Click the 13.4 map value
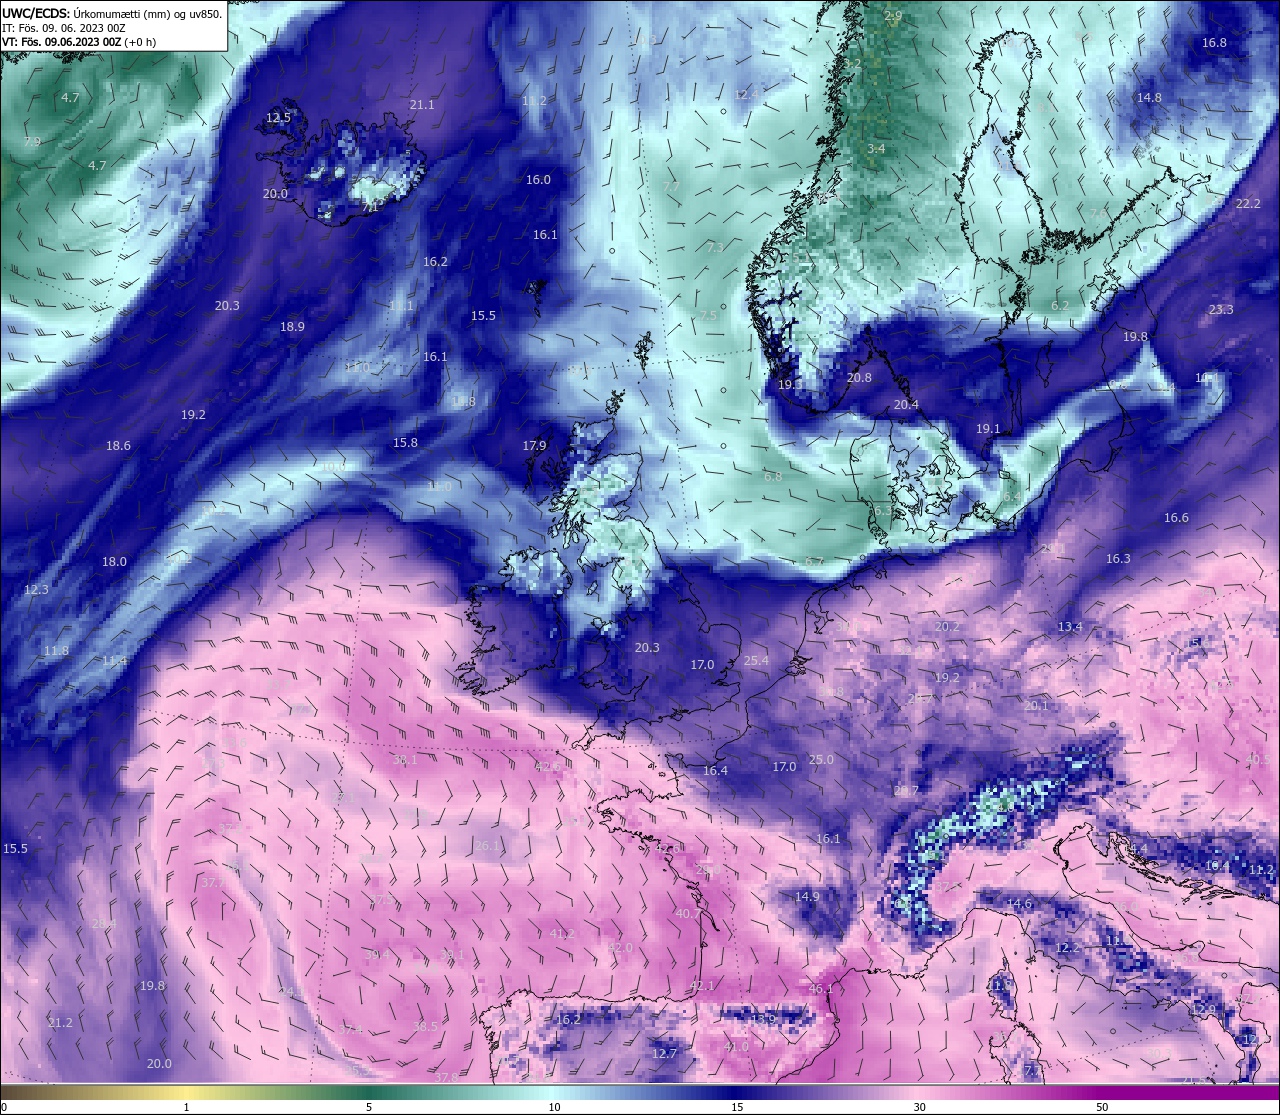 (x=1070, y=627)
